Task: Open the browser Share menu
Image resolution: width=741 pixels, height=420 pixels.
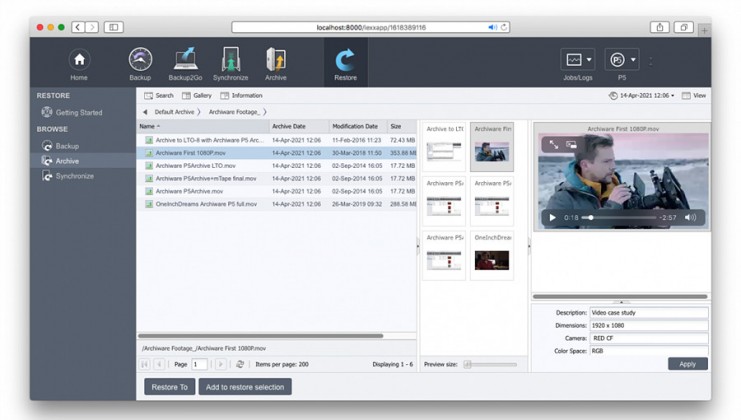Action: tap(660, 27)
